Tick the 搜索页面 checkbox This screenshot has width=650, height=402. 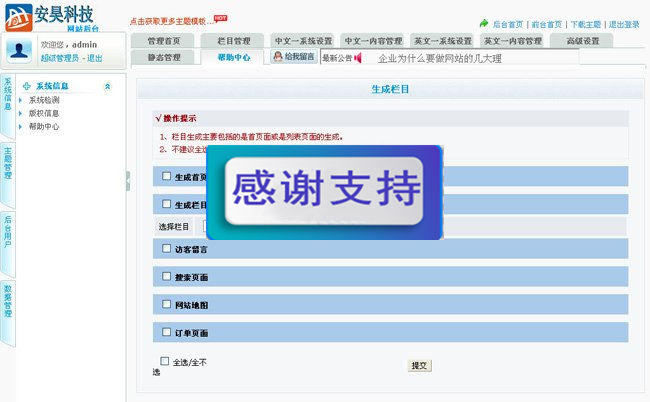[166, 276]
